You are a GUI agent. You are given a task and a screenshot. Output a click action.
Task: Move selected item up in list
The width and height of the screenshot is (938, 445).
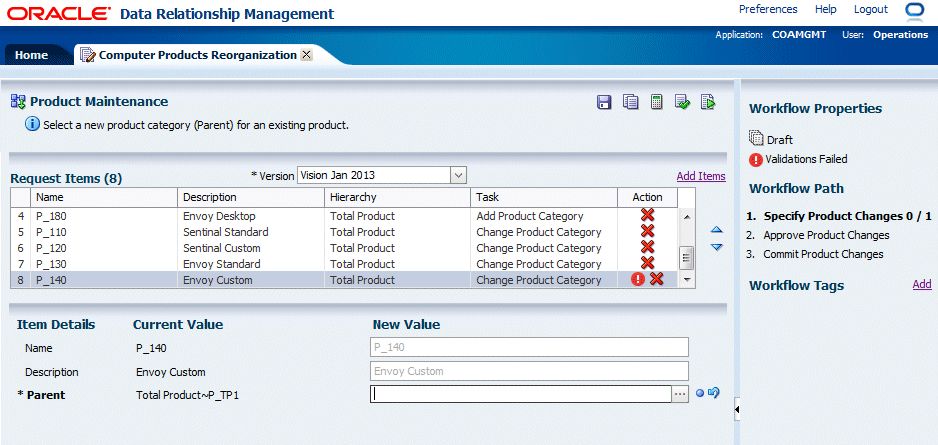tap(716, 231)
